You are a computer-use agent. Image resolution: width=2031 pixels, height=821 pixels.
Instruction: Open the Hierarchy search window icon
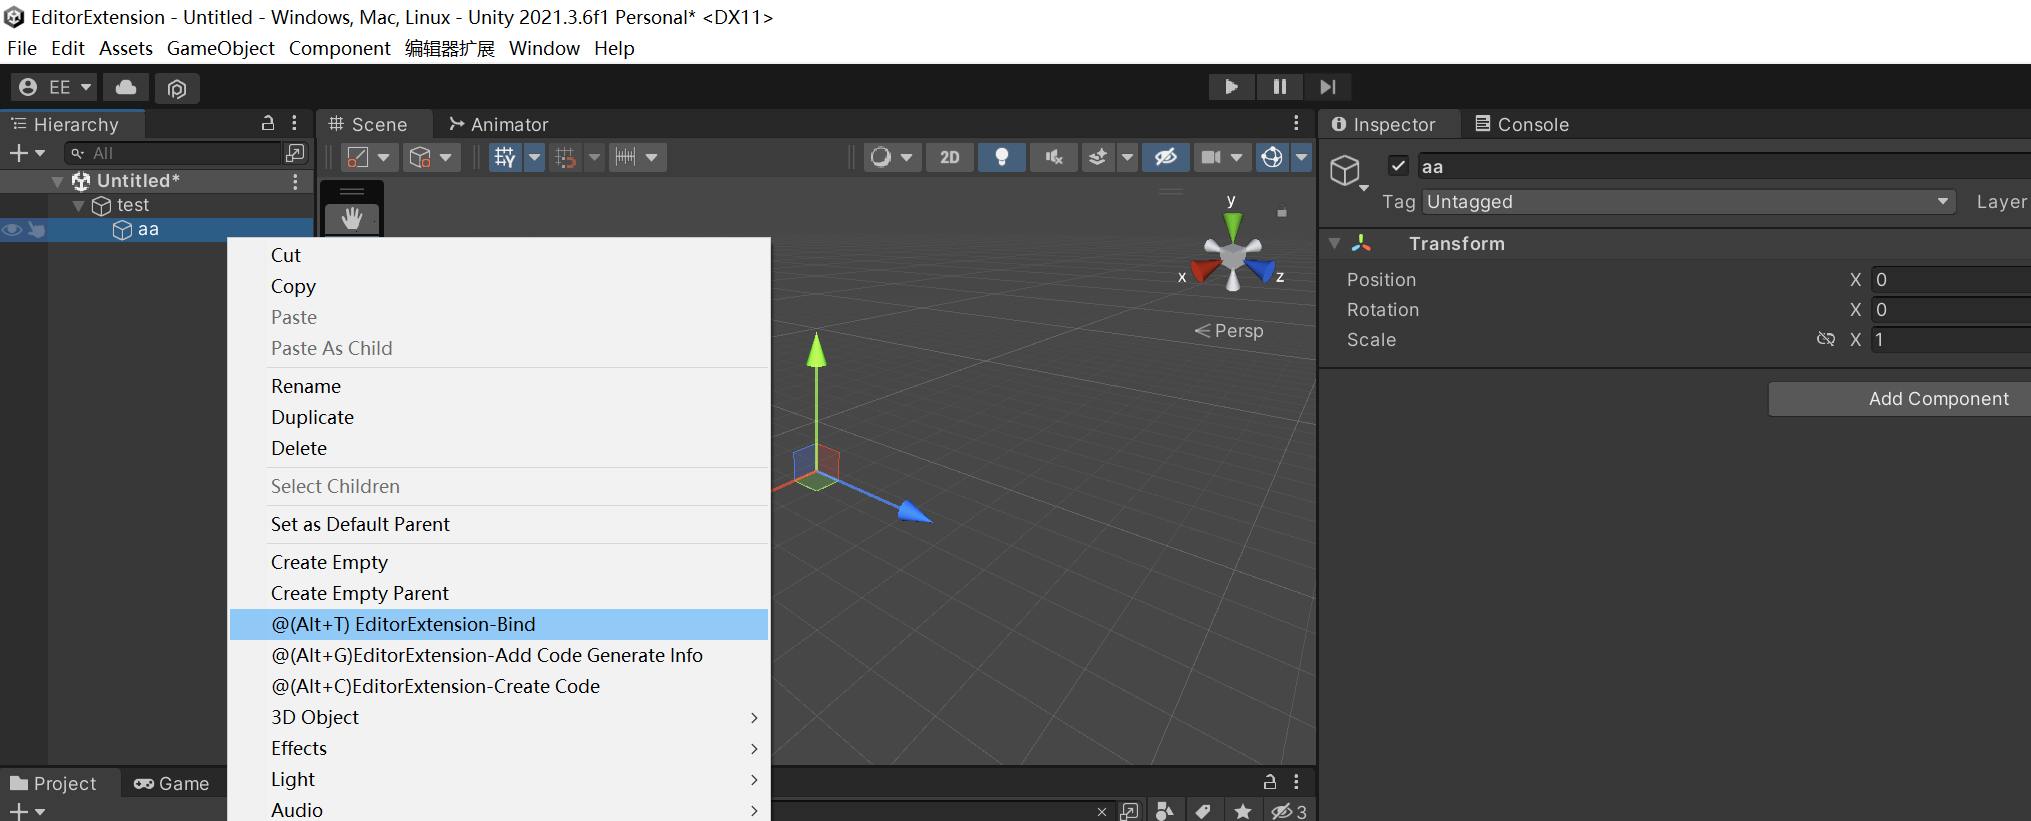(x=295, y=153)
